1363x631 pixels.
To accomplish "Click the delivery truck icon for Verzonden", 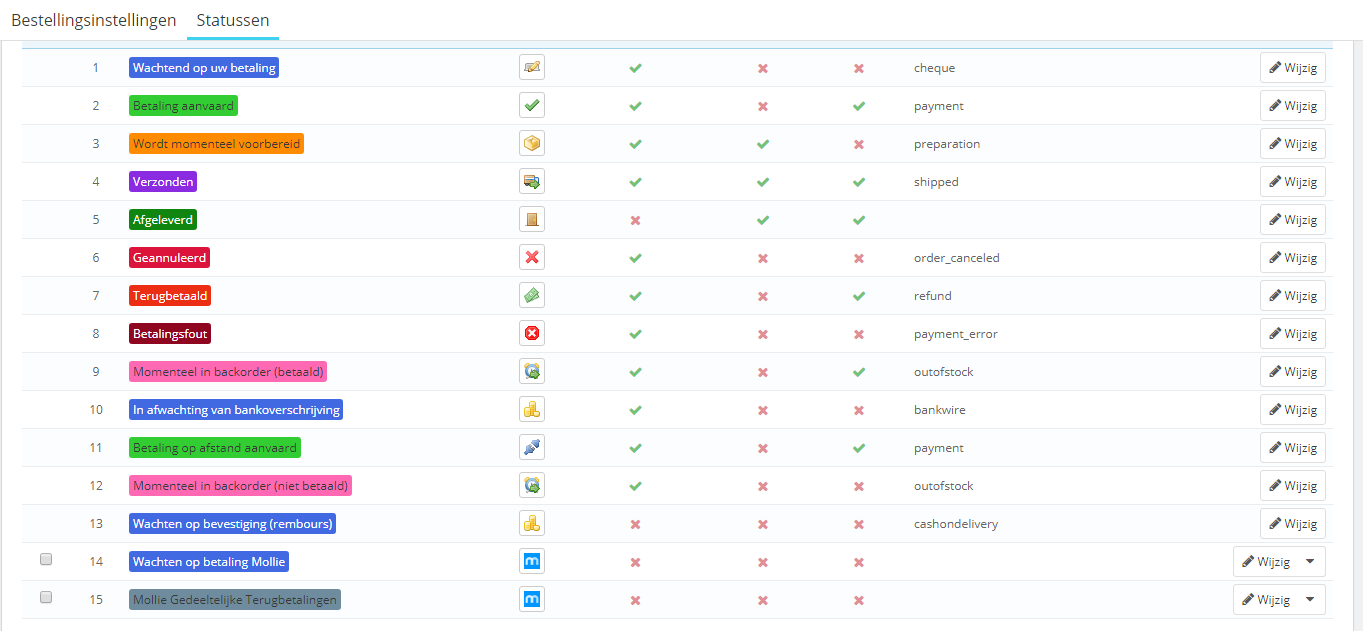I will 532,182.
